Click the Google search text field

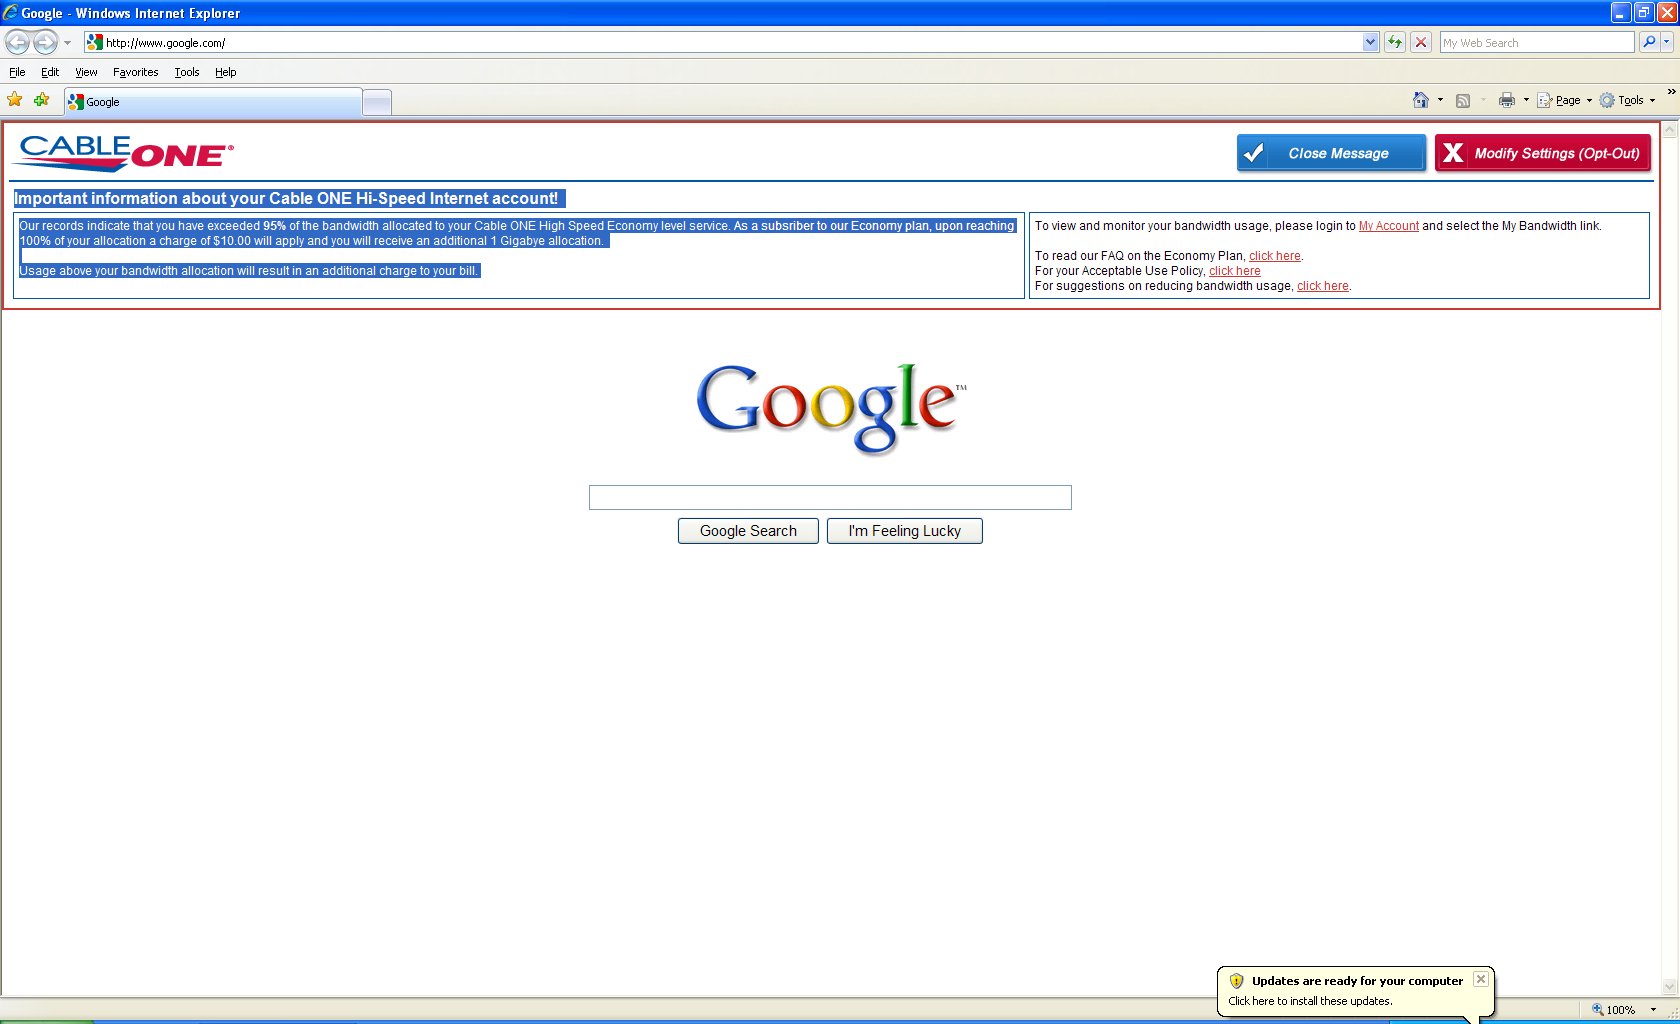pos(830,497)
